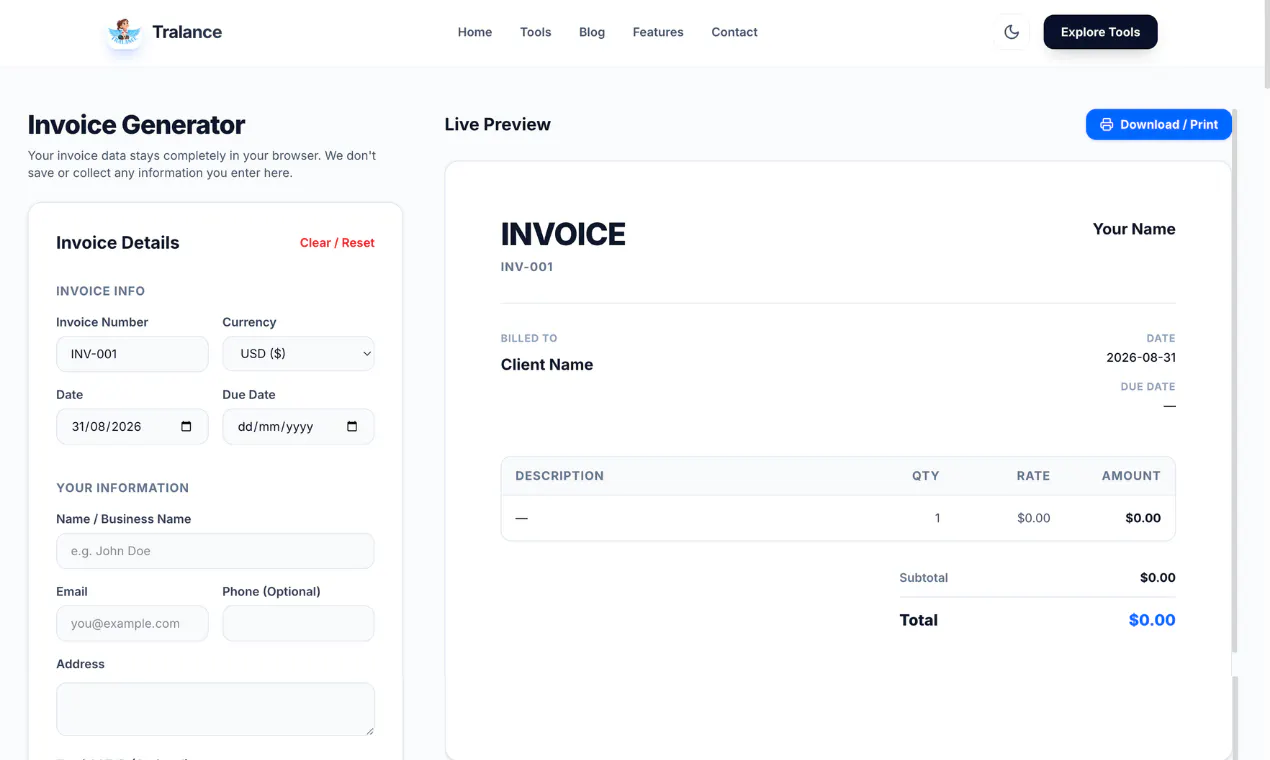
Task: Click the Tralance brand name
Action: [x=187, y=32]
